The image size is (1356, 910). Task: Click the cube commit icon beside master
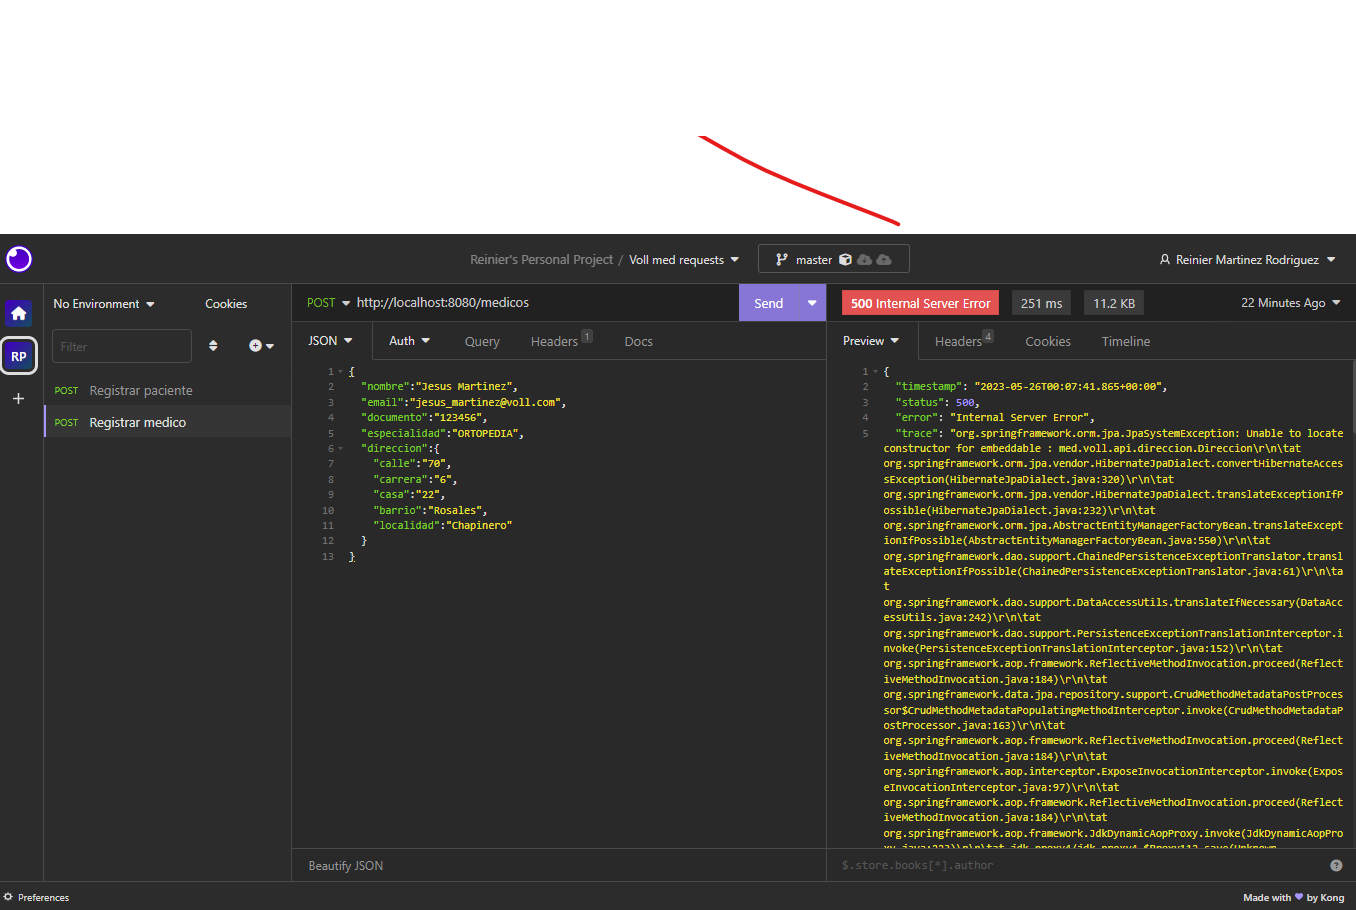(x=845, y=260)
